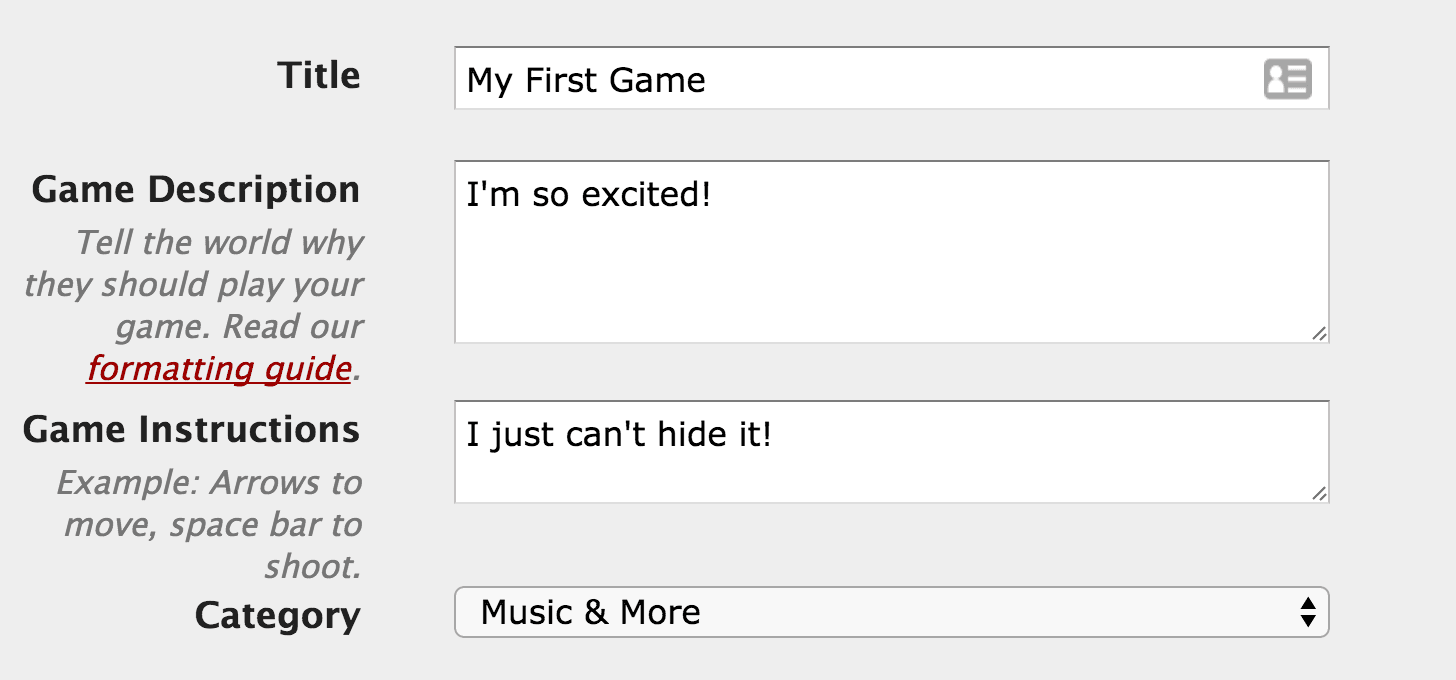Click the contact autofill icon in Title field

point(1287,79)
